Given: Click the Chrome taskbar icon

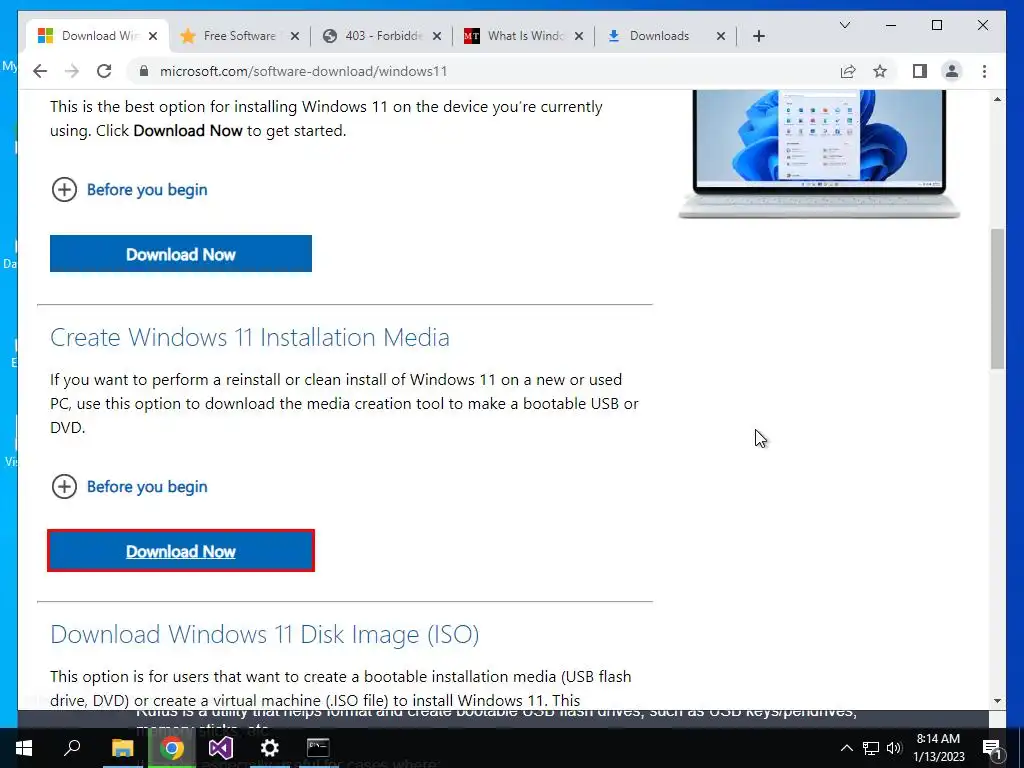Looking at the screenshot, I should click(172, 748).
